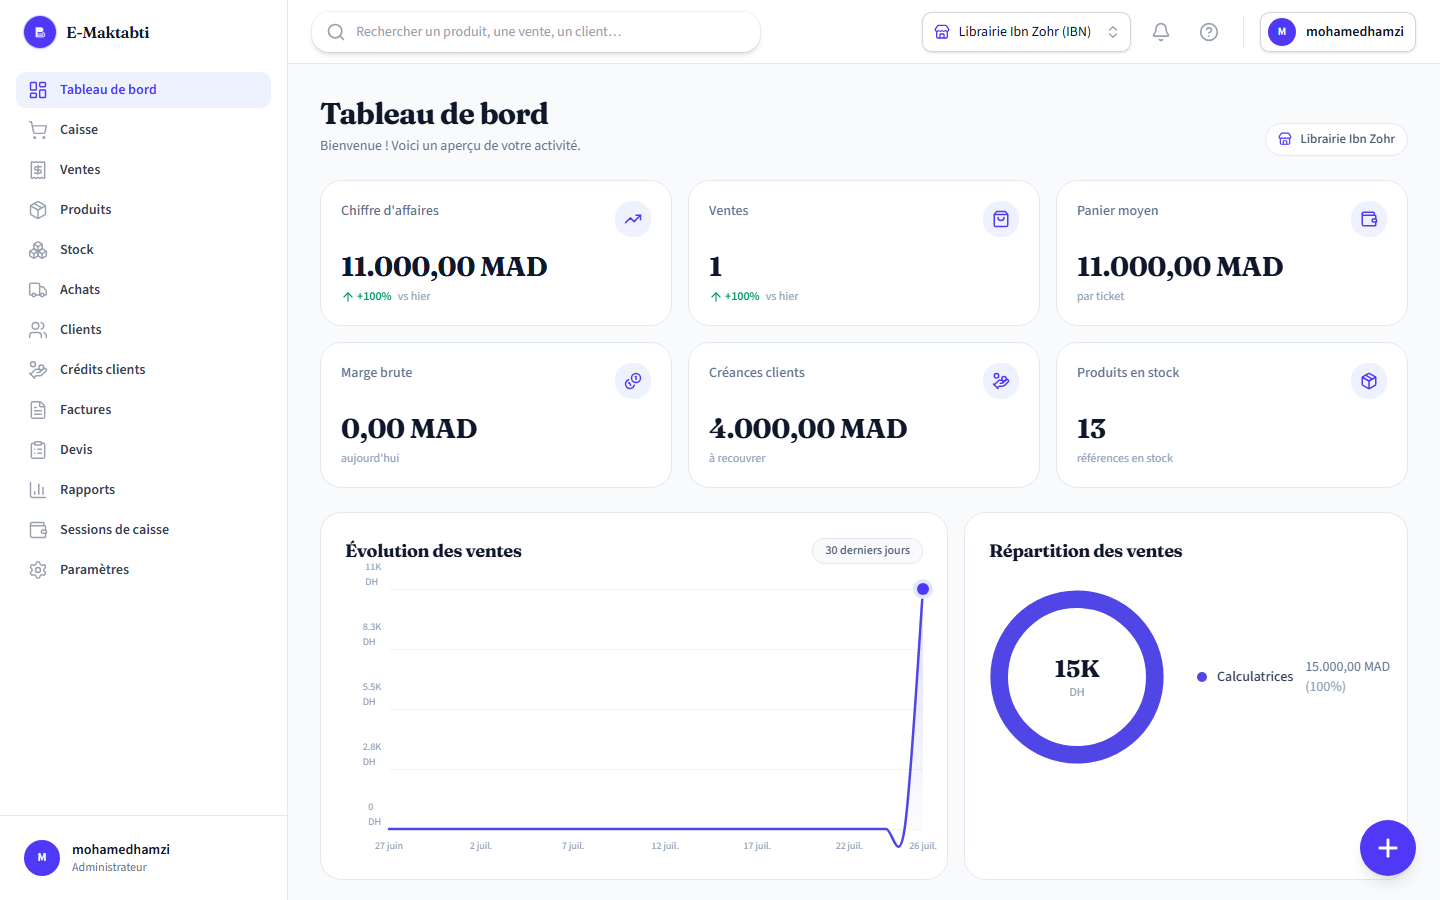This screenshot has height=900, width=1440.
Task: Open Sessions de caisse
Action: click(143, 530)
